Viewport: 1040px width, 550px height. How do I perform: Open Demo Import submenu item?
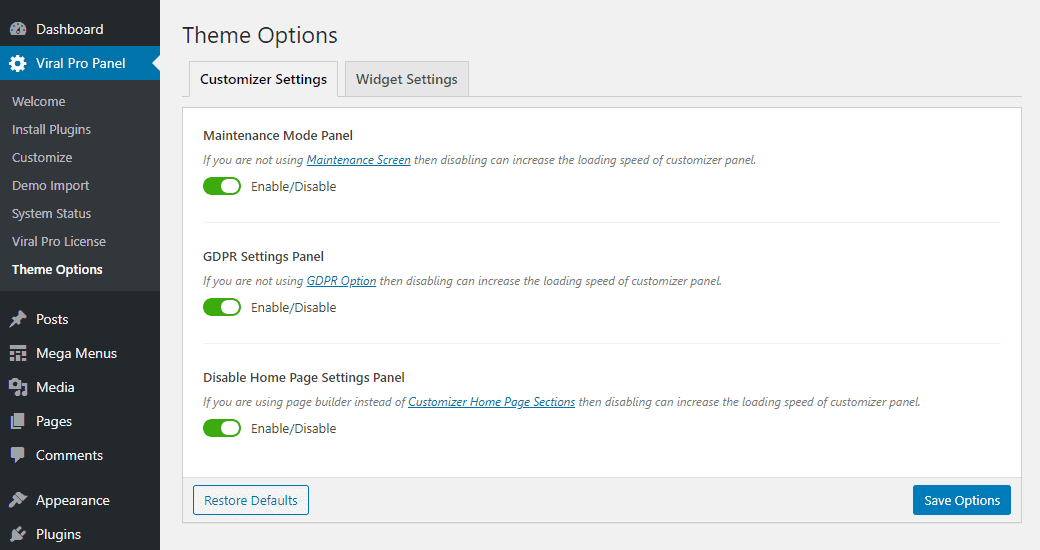click(x=50, y=186)
